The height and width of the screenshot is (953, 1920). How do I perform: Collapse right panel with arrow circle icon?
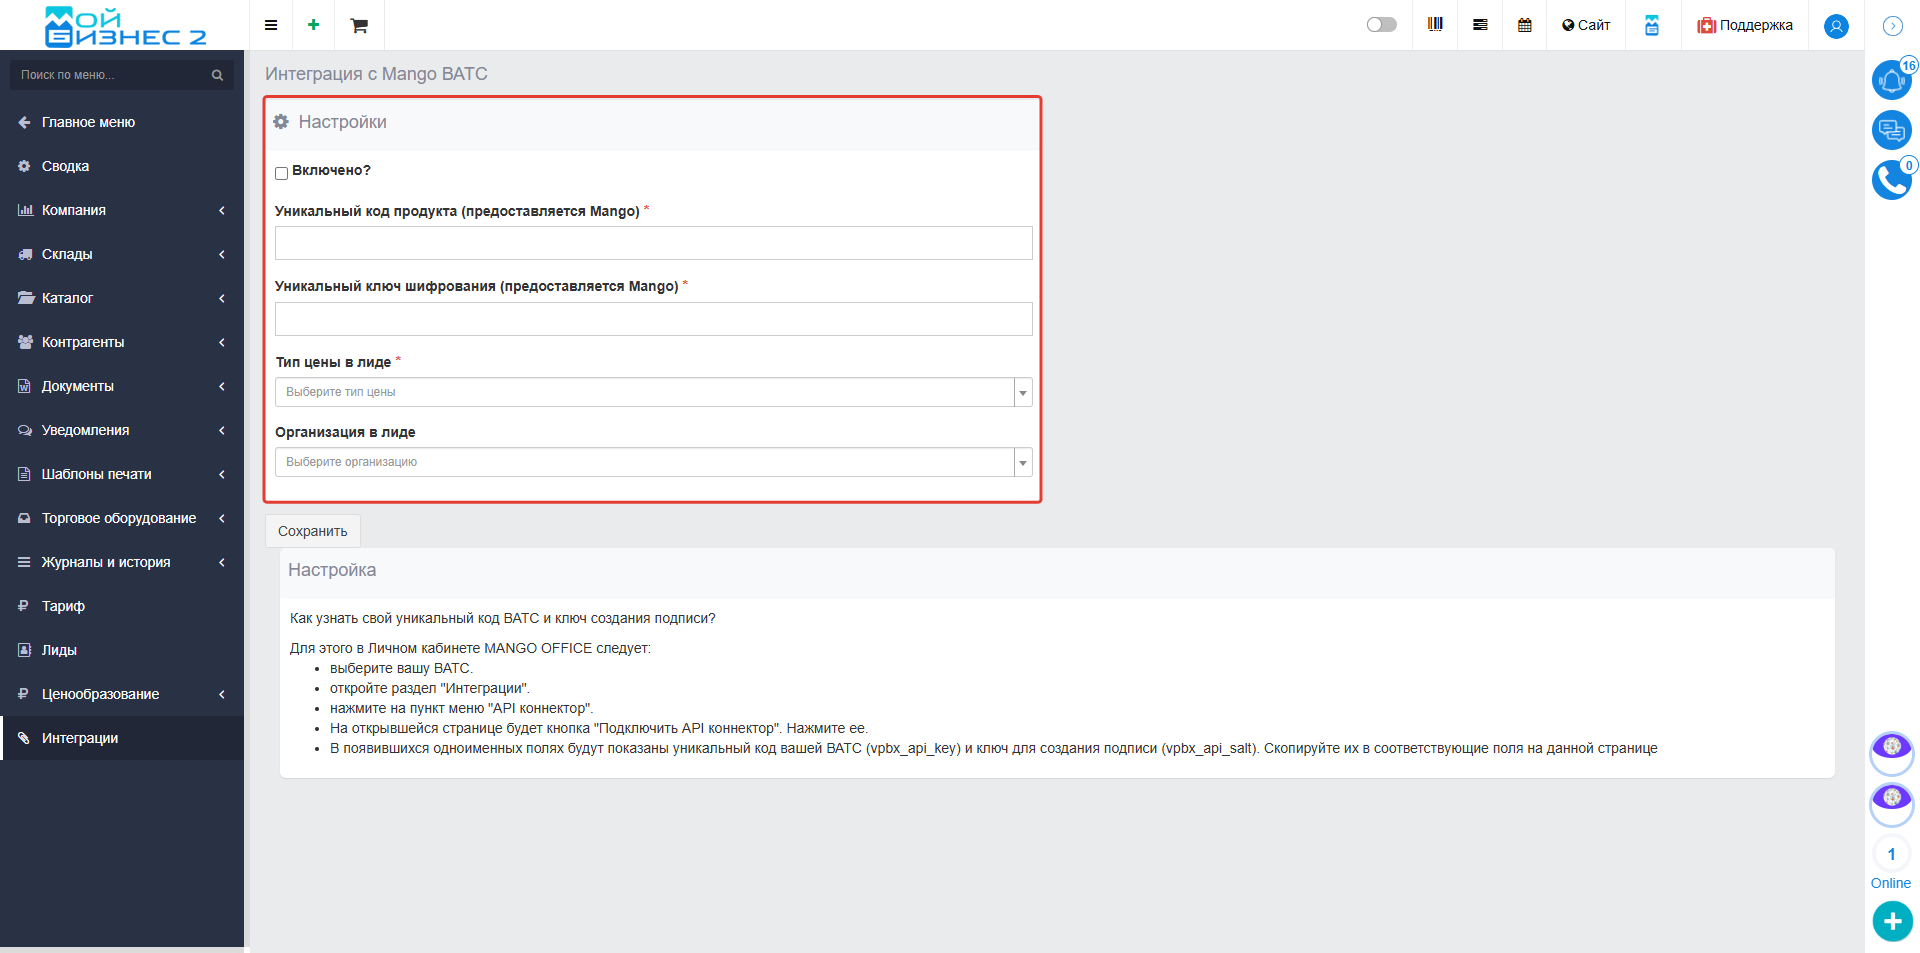pyautogui.click(x=1893, y=26)
